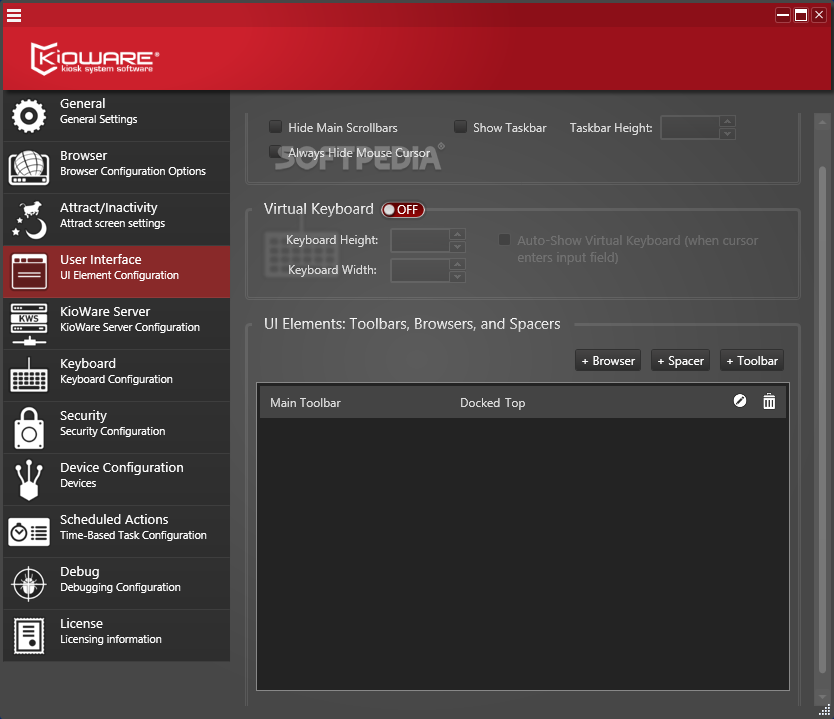Increase Keyboard Height value

[457, 234]
